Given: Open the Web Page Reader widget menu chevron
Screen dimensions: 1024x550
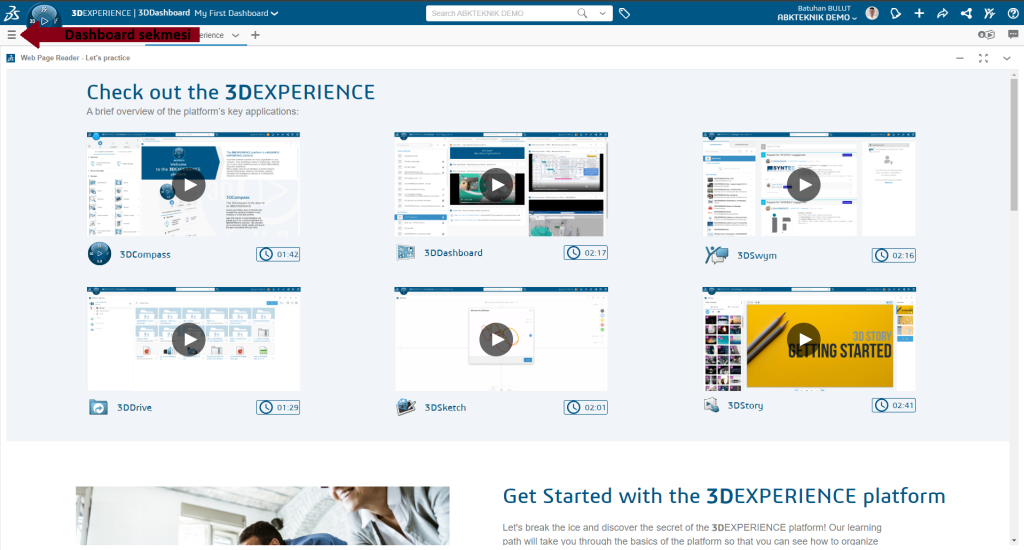Looking at the screenshot, I should click(x=1007, y=58).
